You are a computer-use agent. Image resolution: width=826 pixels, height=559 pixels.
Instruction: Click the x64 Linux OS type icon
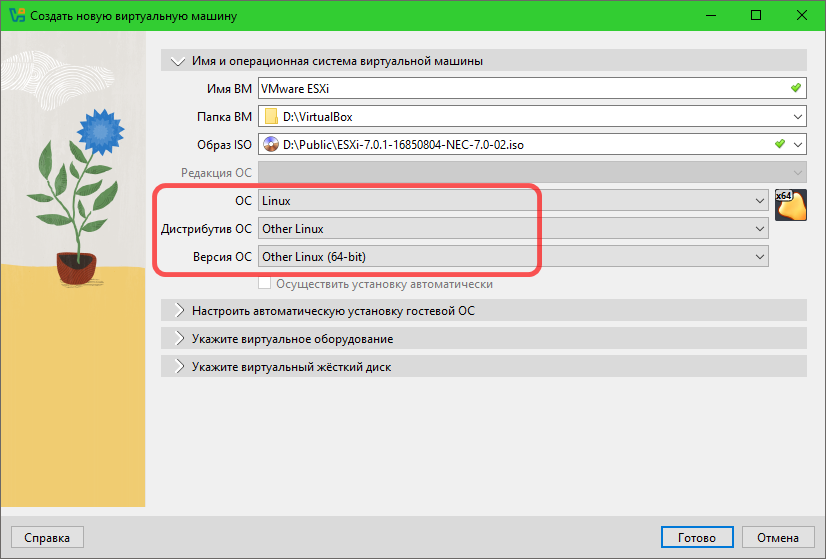790,204
